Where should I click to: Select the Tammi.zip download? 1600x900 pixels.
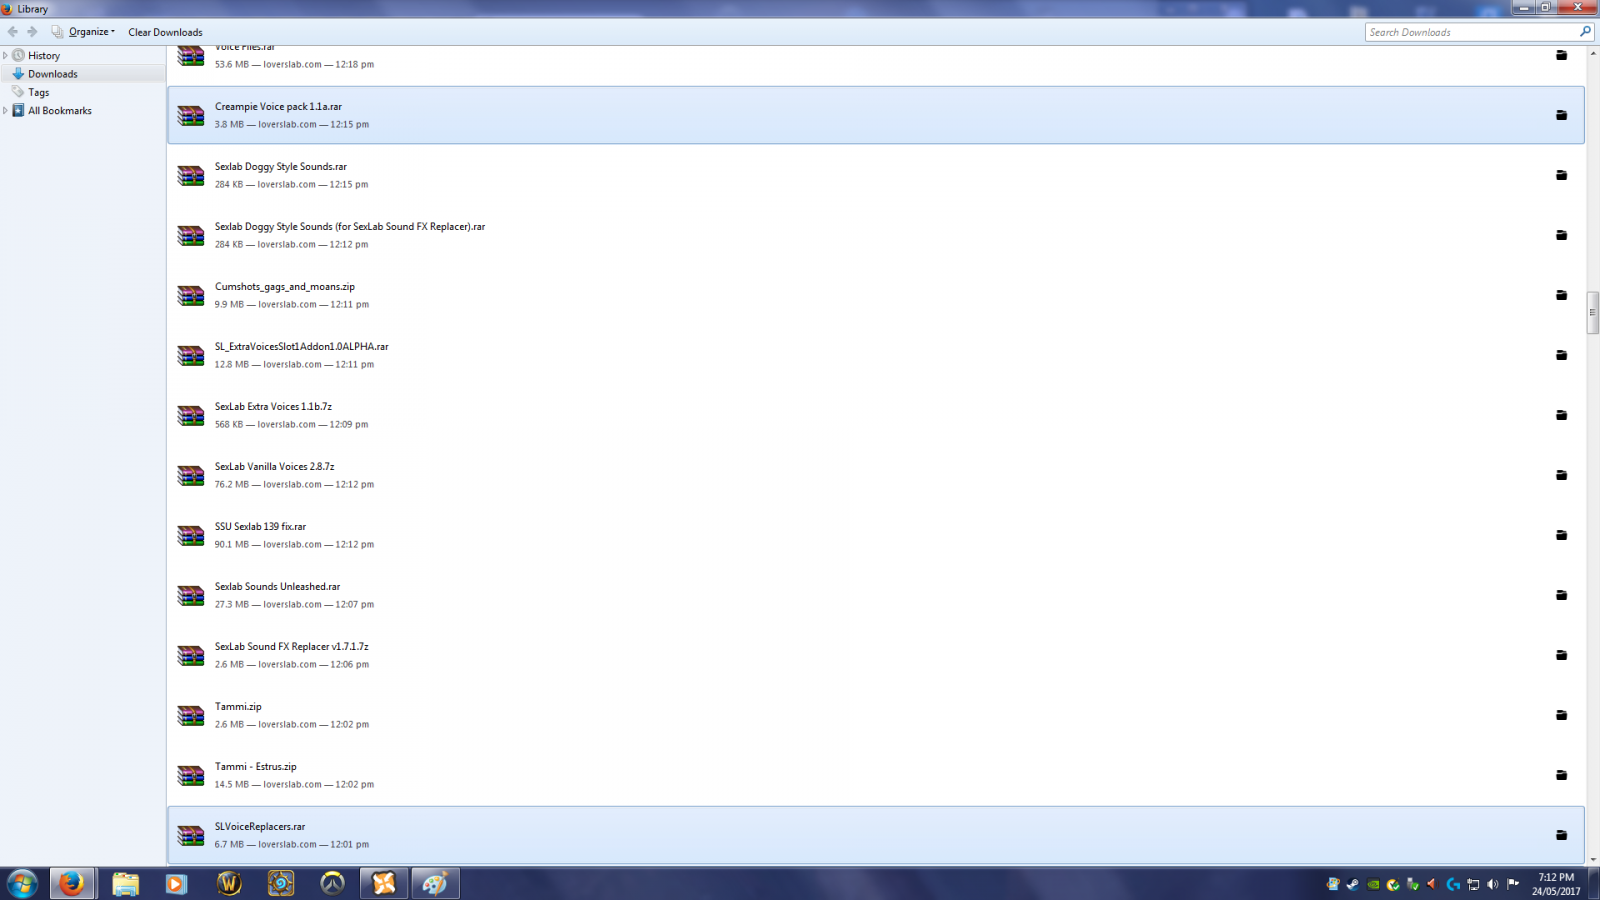(876, 715)
